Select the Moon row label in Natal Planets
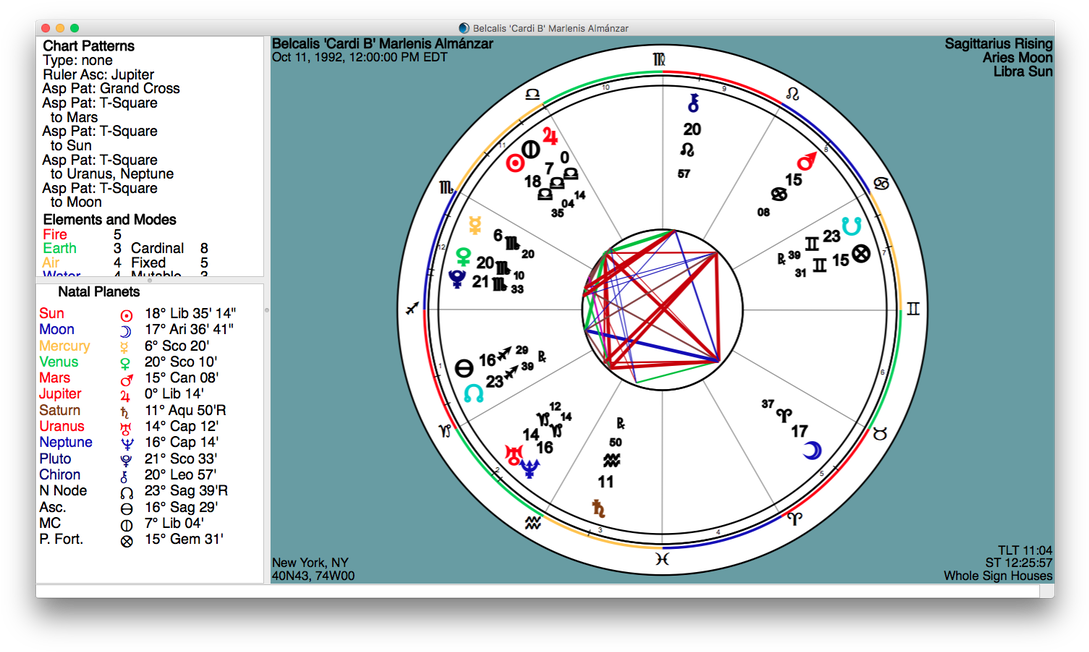Image resolution: width=1089 pixels, height=652 pixels. pos(56,329)
